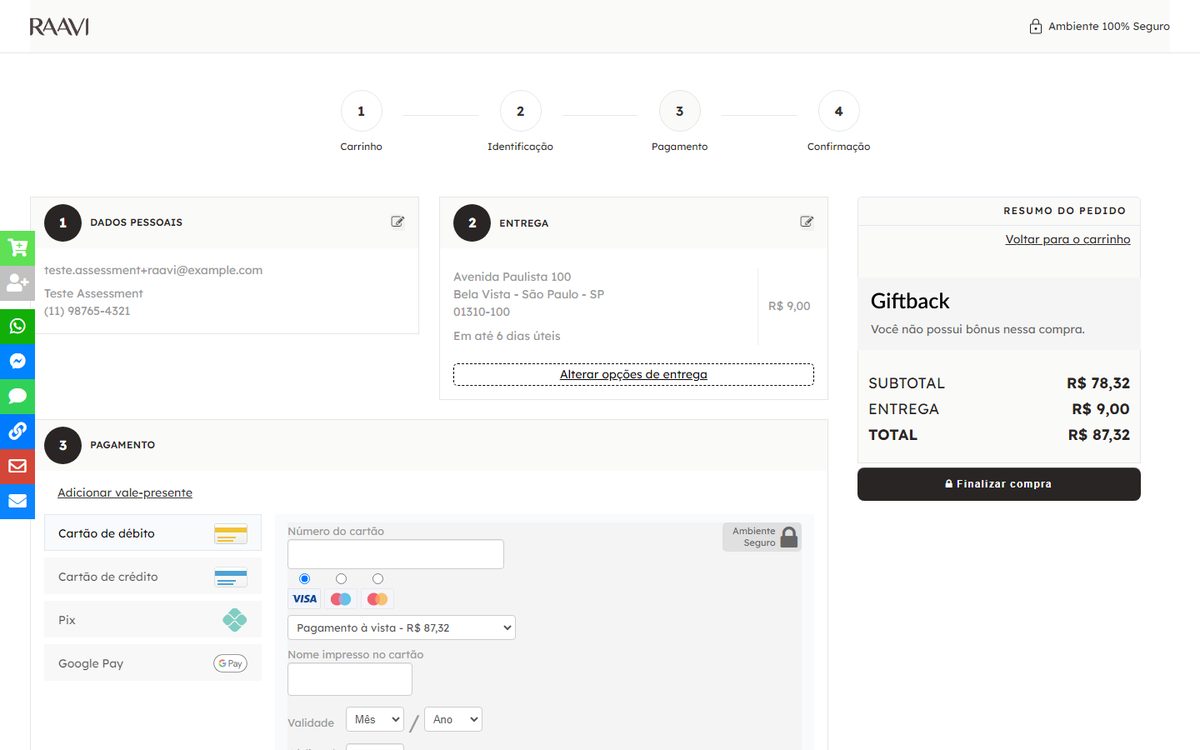The image size is (1200, 750).
Task: Edit Entrega with the pencil icon
Action: pos(807,222)
